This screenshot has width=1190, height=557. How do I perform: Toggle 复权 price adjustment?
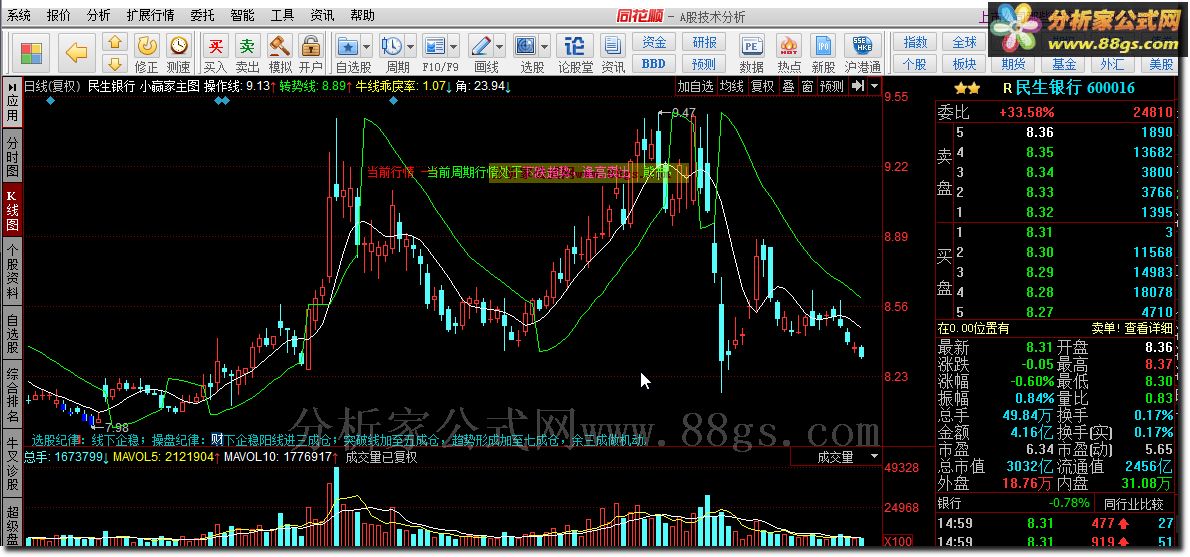pos(763,86)
